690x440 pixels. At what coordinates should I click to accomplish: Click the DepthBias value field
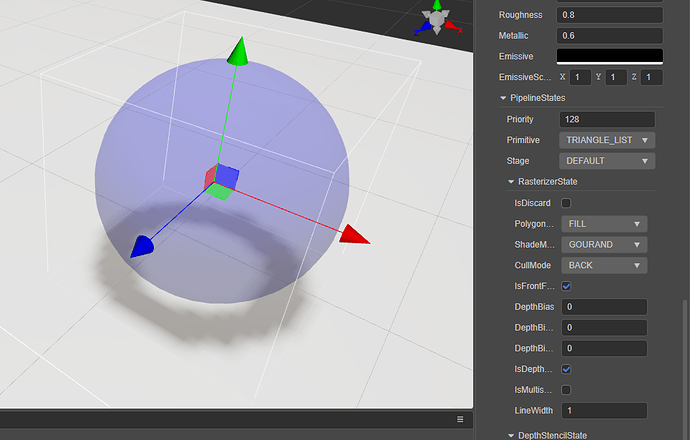tap(604, 307)
